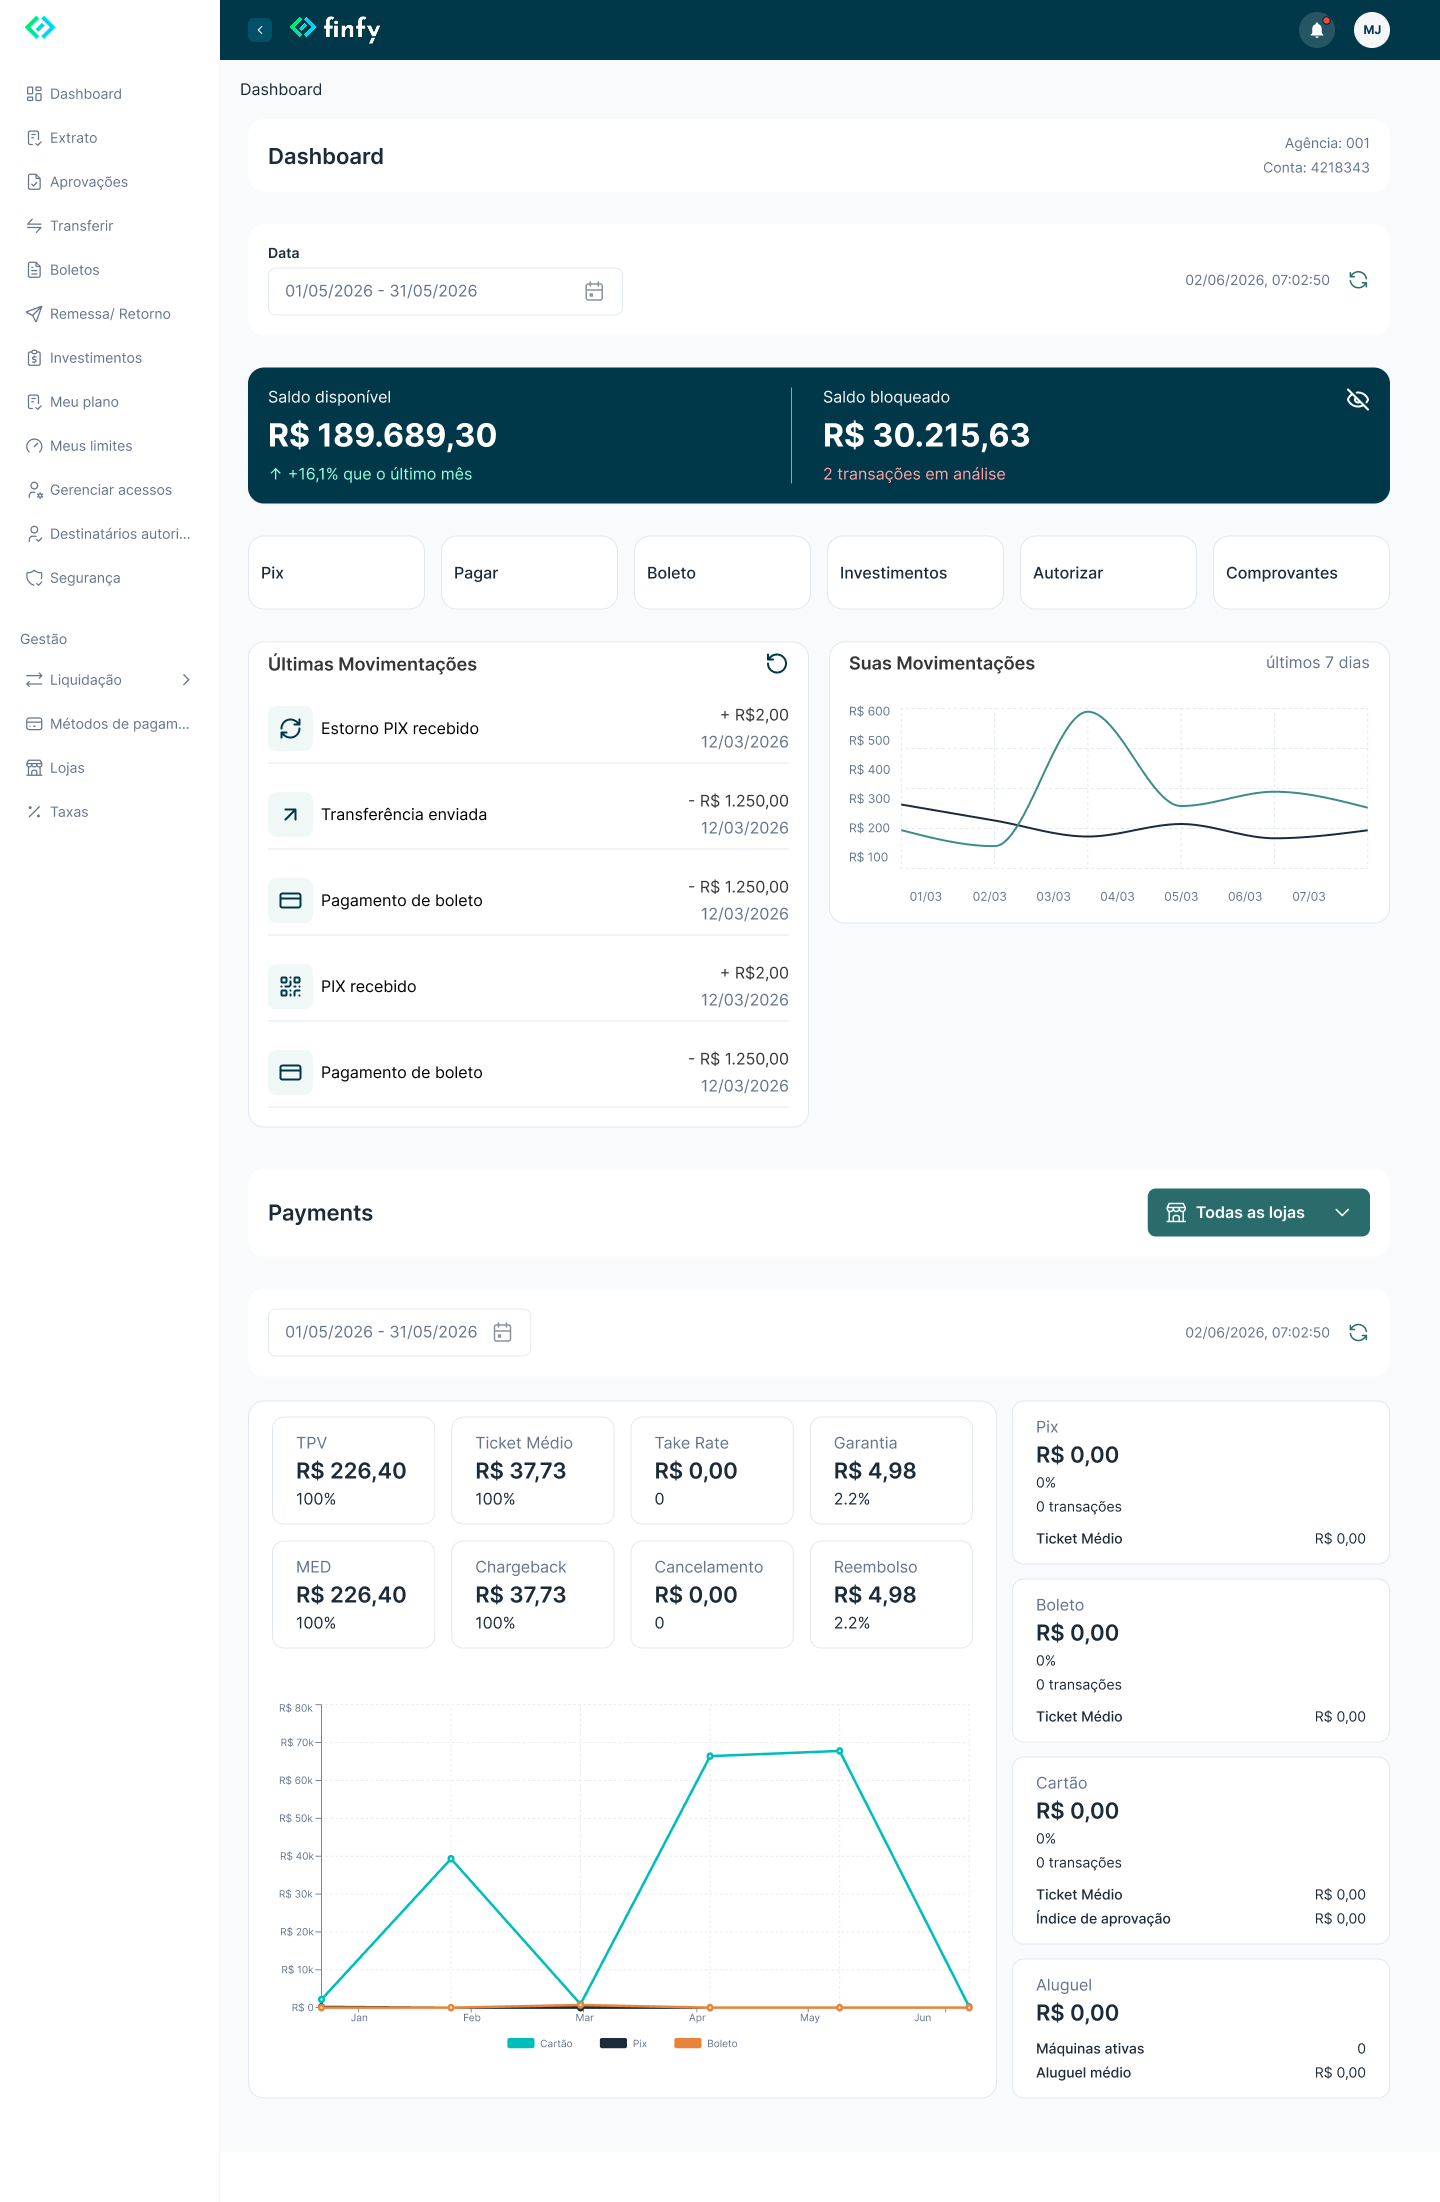Image resolution: width=1440 pixels, height=2202 pixels.
Task: Click the Aprovações sidebar icon
Action: click(34, 182)
